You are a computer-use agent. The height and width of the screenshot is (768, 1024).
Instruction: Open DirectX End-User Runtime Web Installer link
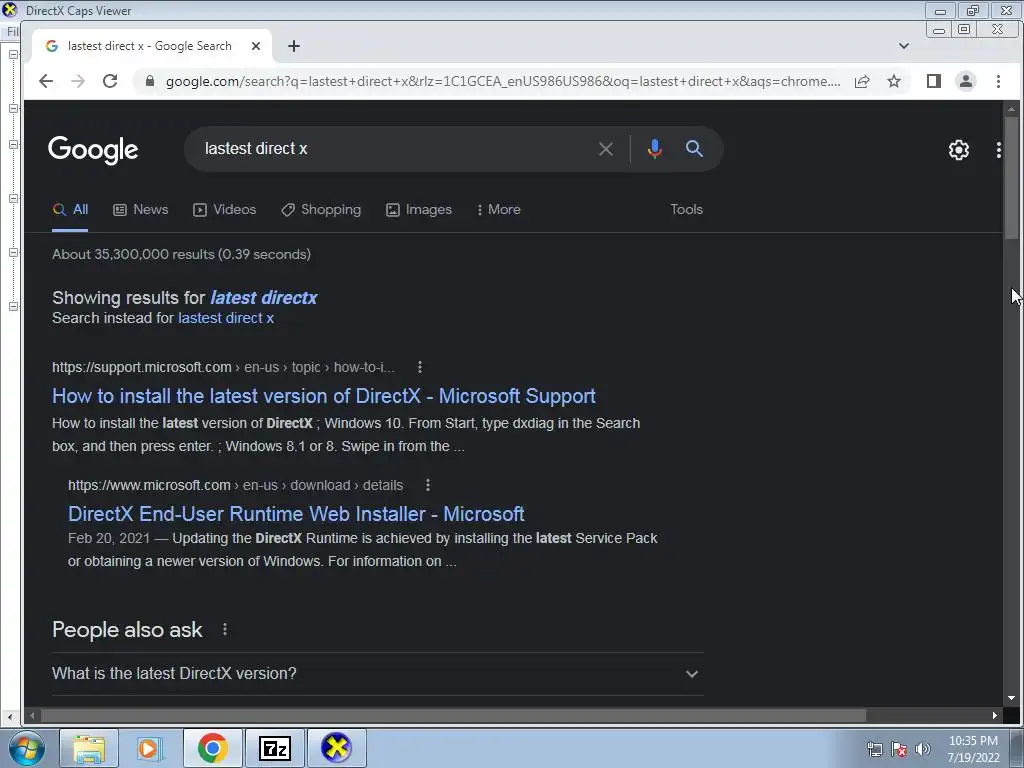coord(296,514)
